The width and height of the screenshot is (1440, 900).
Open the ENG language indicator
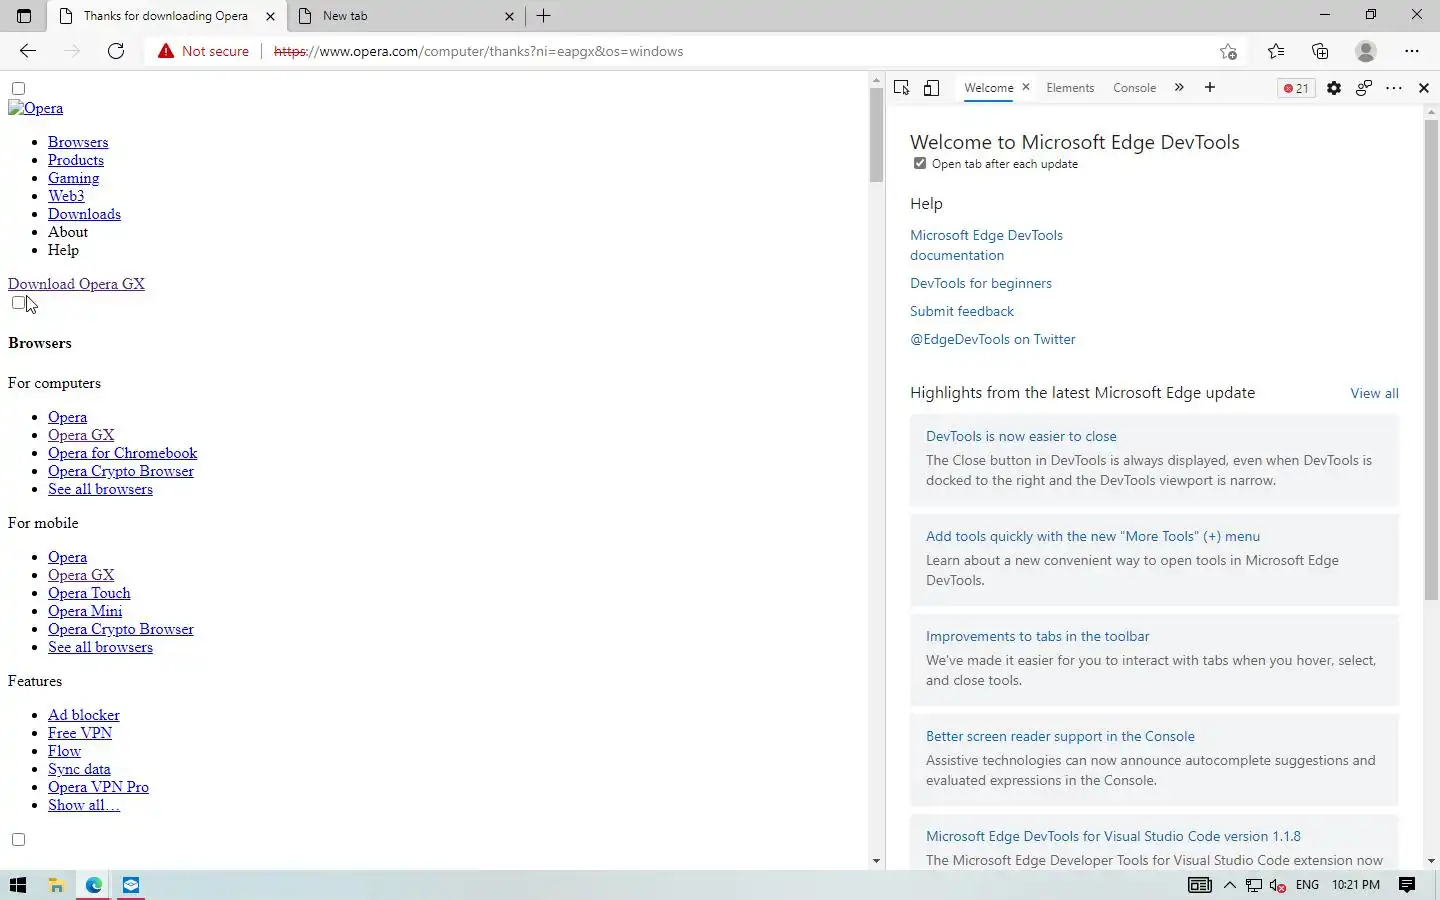1307,885
